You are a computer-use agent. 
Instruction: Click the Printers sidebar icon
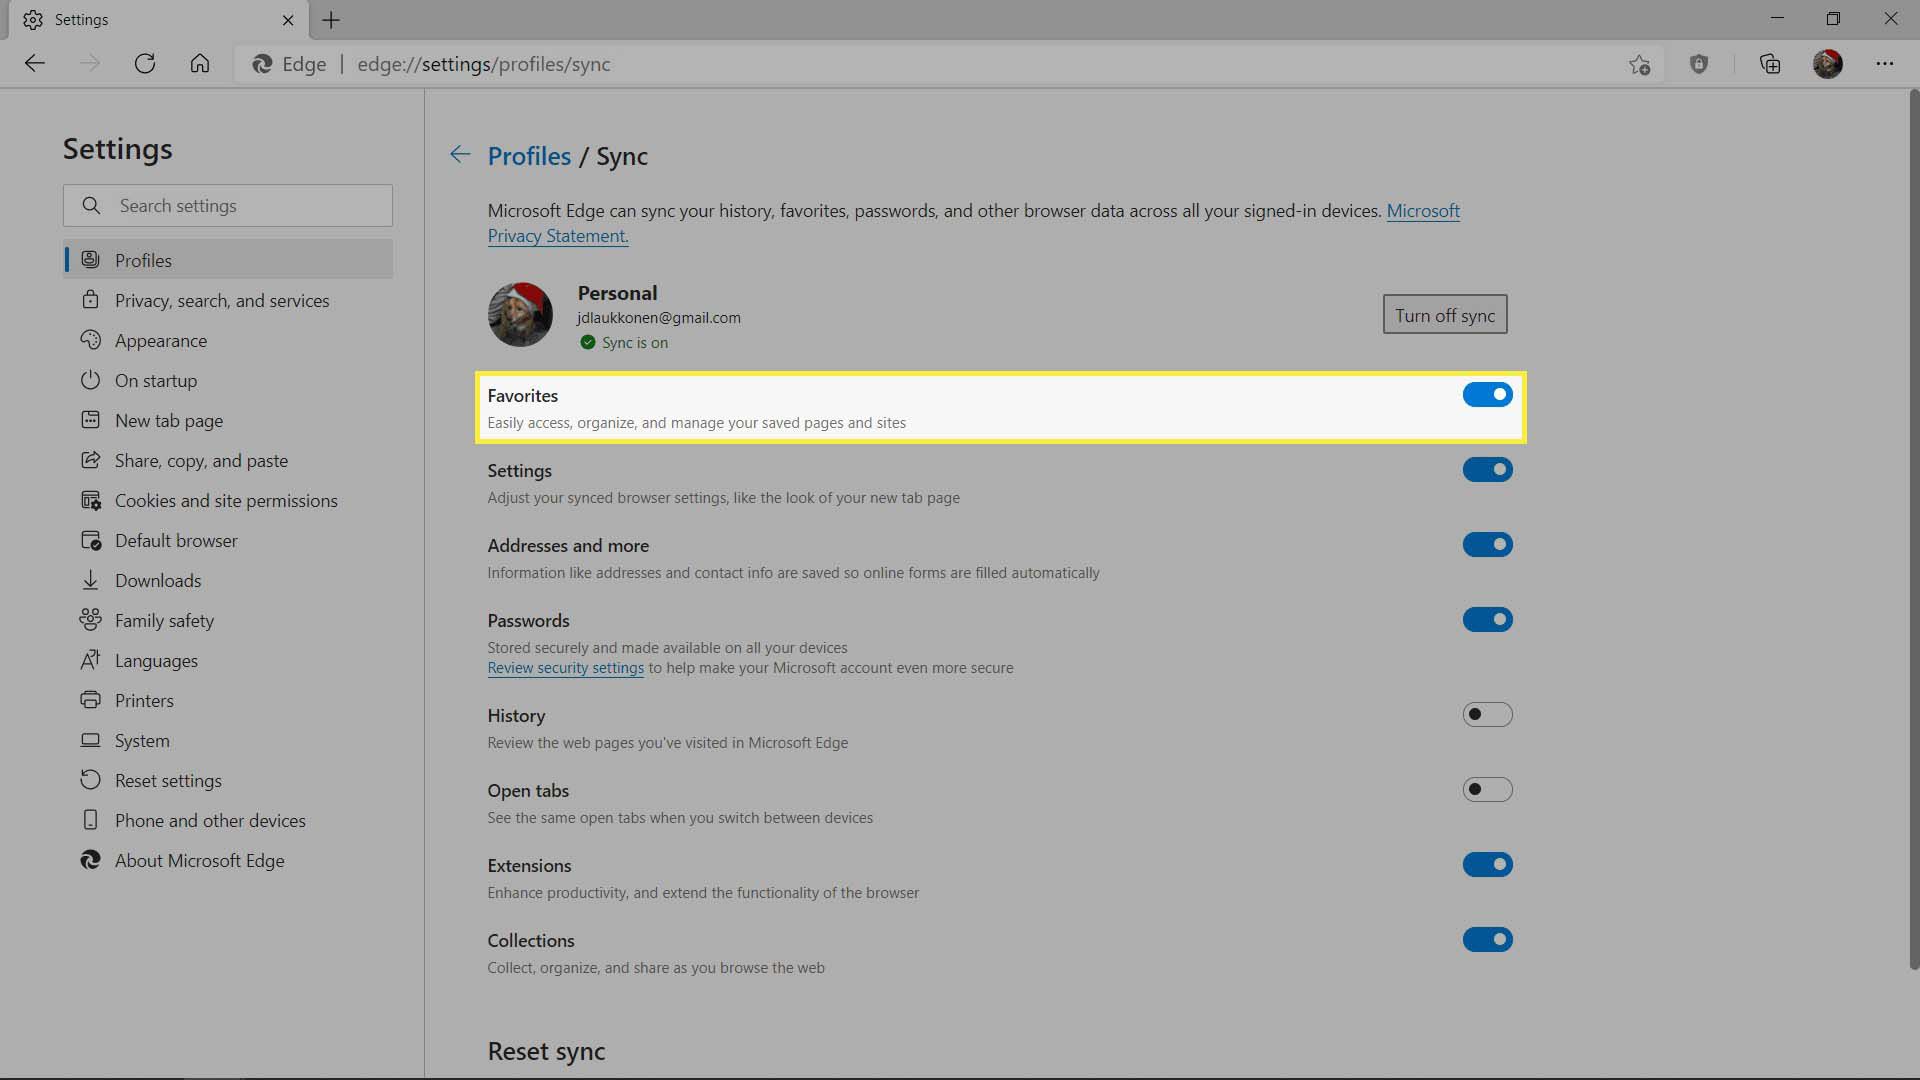click(x=91, y=700)
